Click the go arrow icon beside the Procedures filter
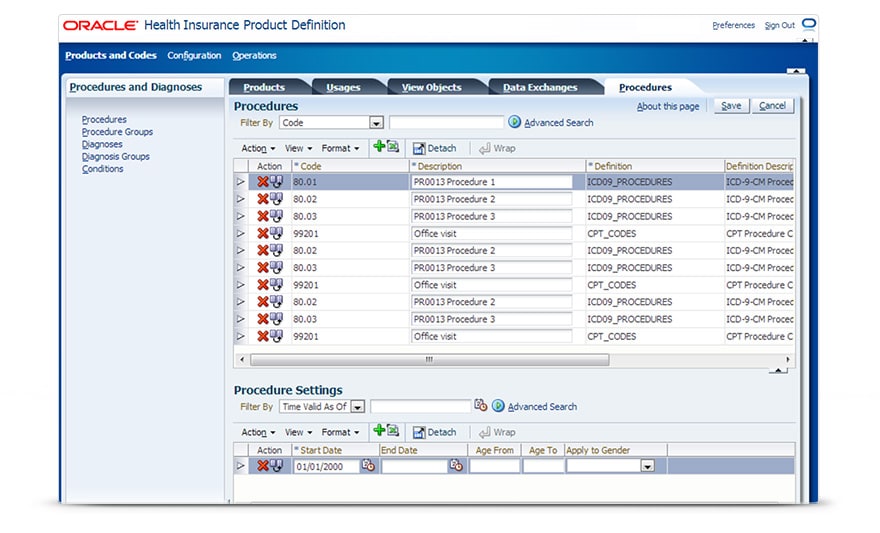 pos(515,122)
